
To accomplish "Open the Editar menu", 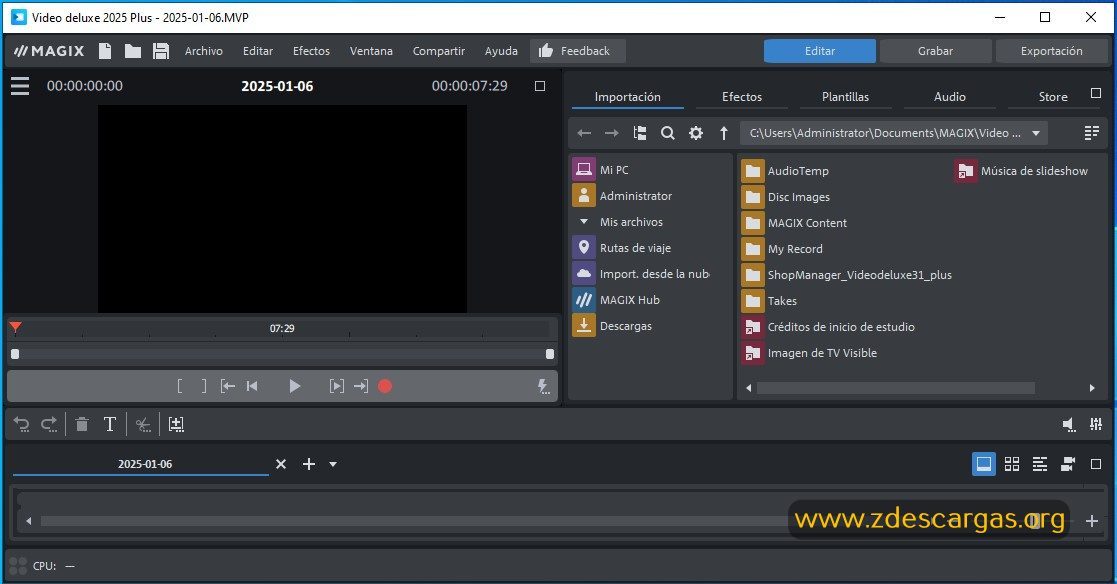I will 258,51.
